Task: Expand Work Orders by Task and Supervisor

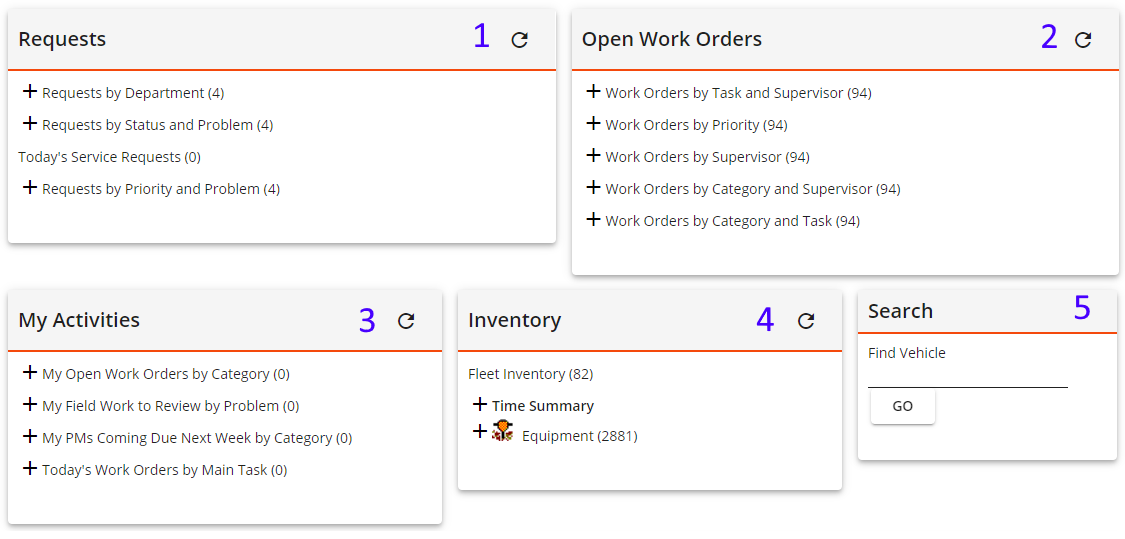Action: (593, 92)
